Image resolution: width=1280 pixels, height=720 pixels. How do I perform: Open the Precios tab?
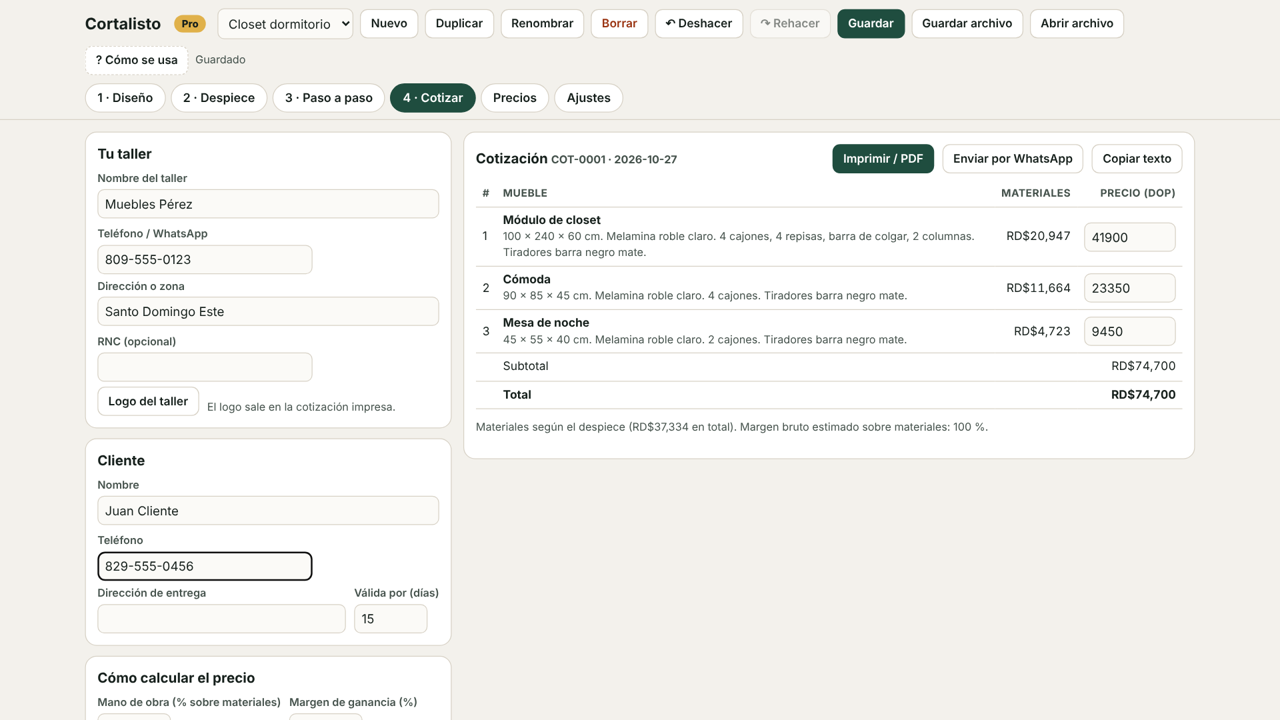click(515, 98)
